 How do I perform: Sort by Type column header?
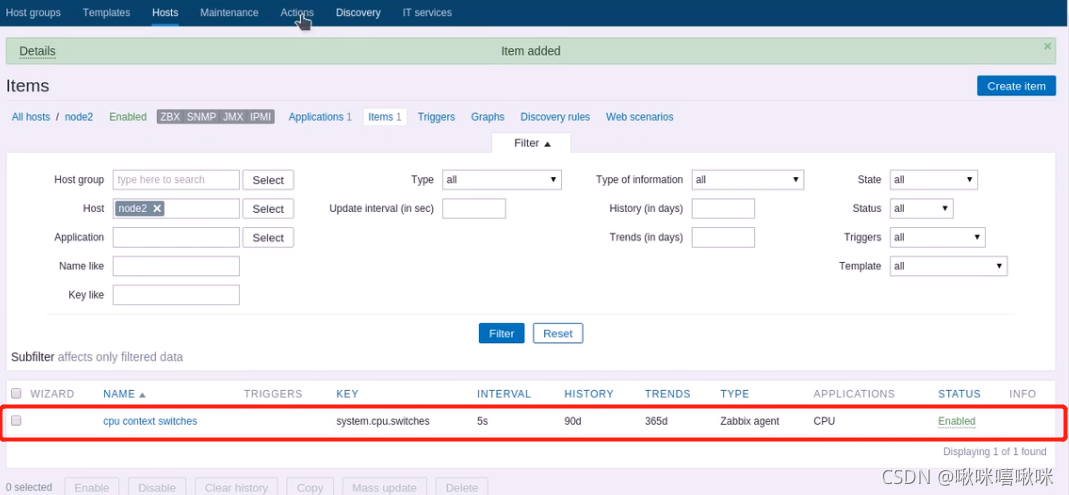[734, 393]
